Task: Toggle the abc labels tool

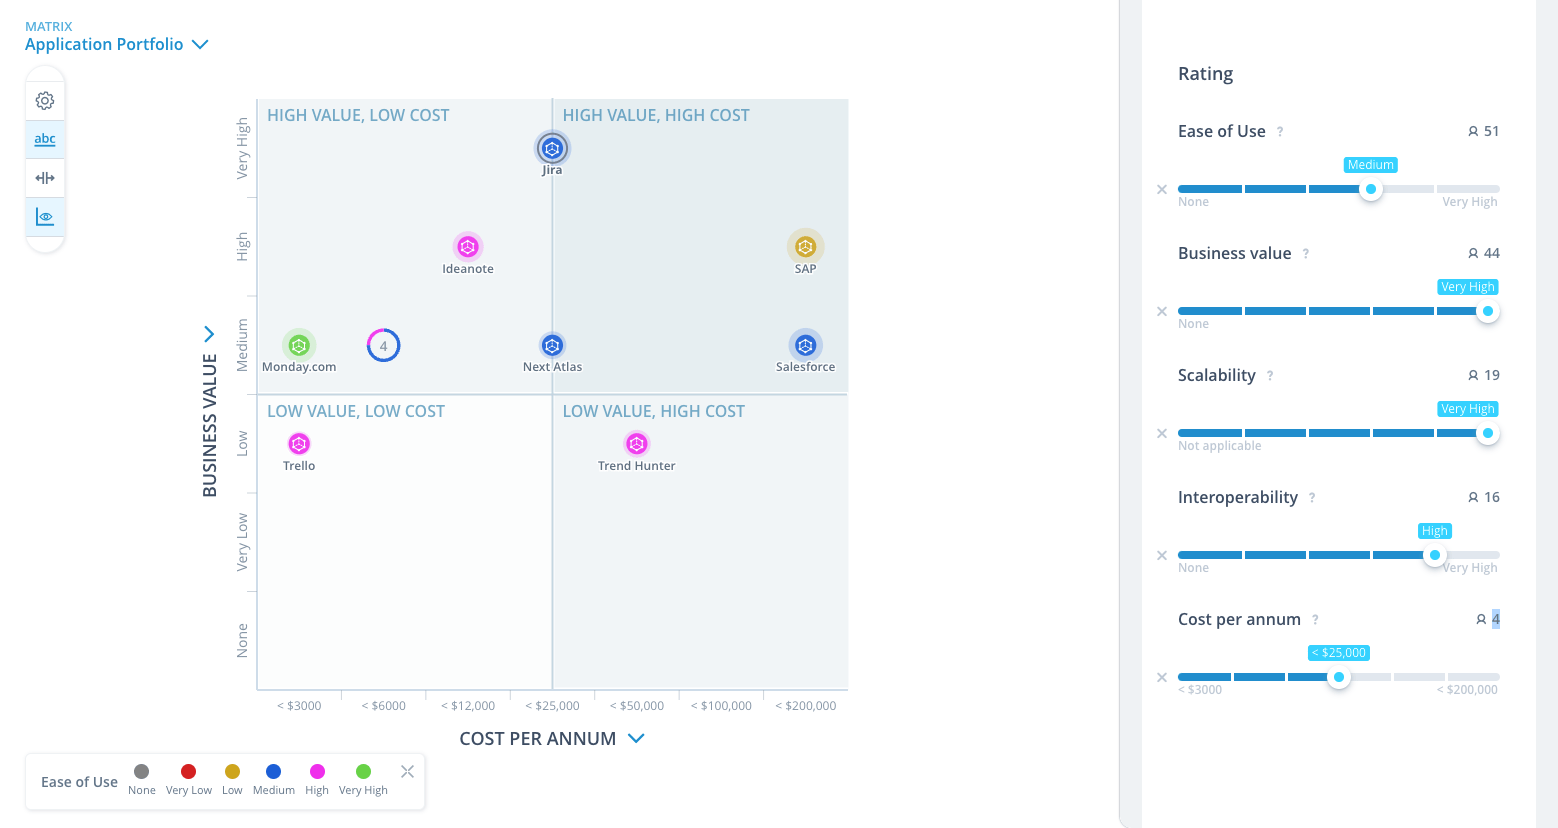Action: (x=44, y=139)
